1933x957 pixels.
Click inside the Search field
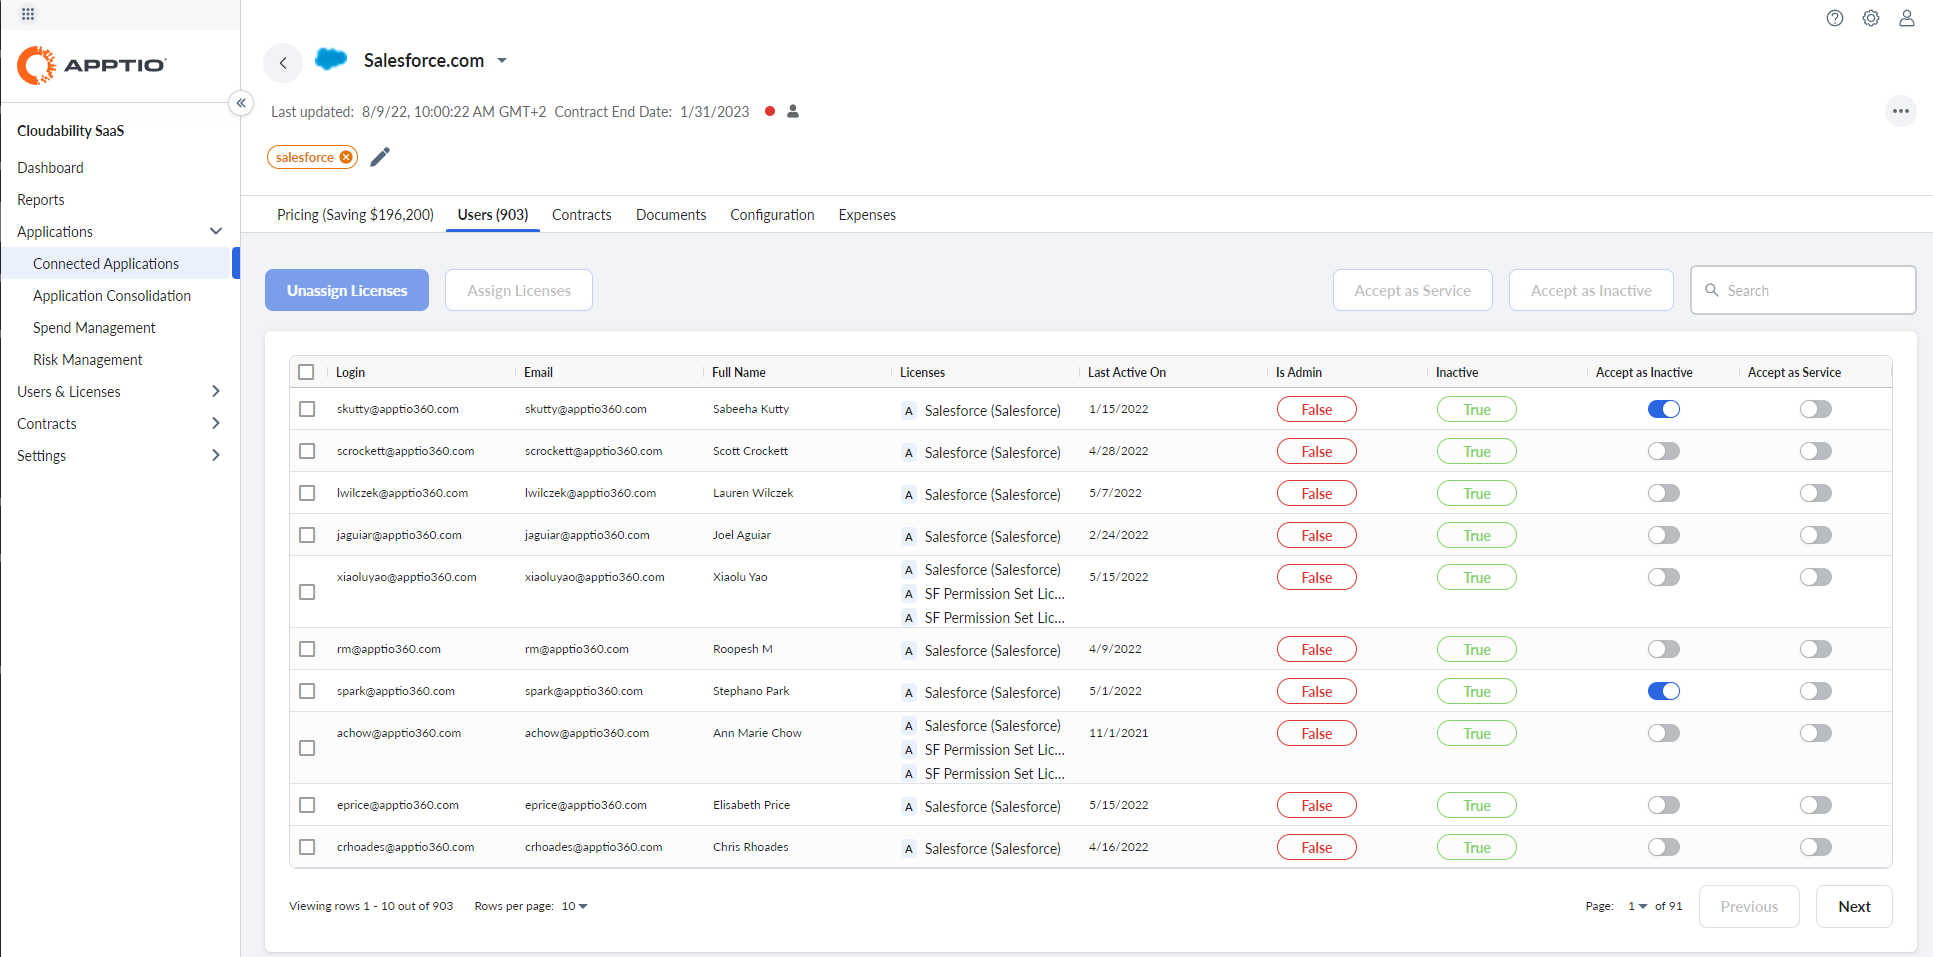pyautogui.click(x=1802, y=290)
